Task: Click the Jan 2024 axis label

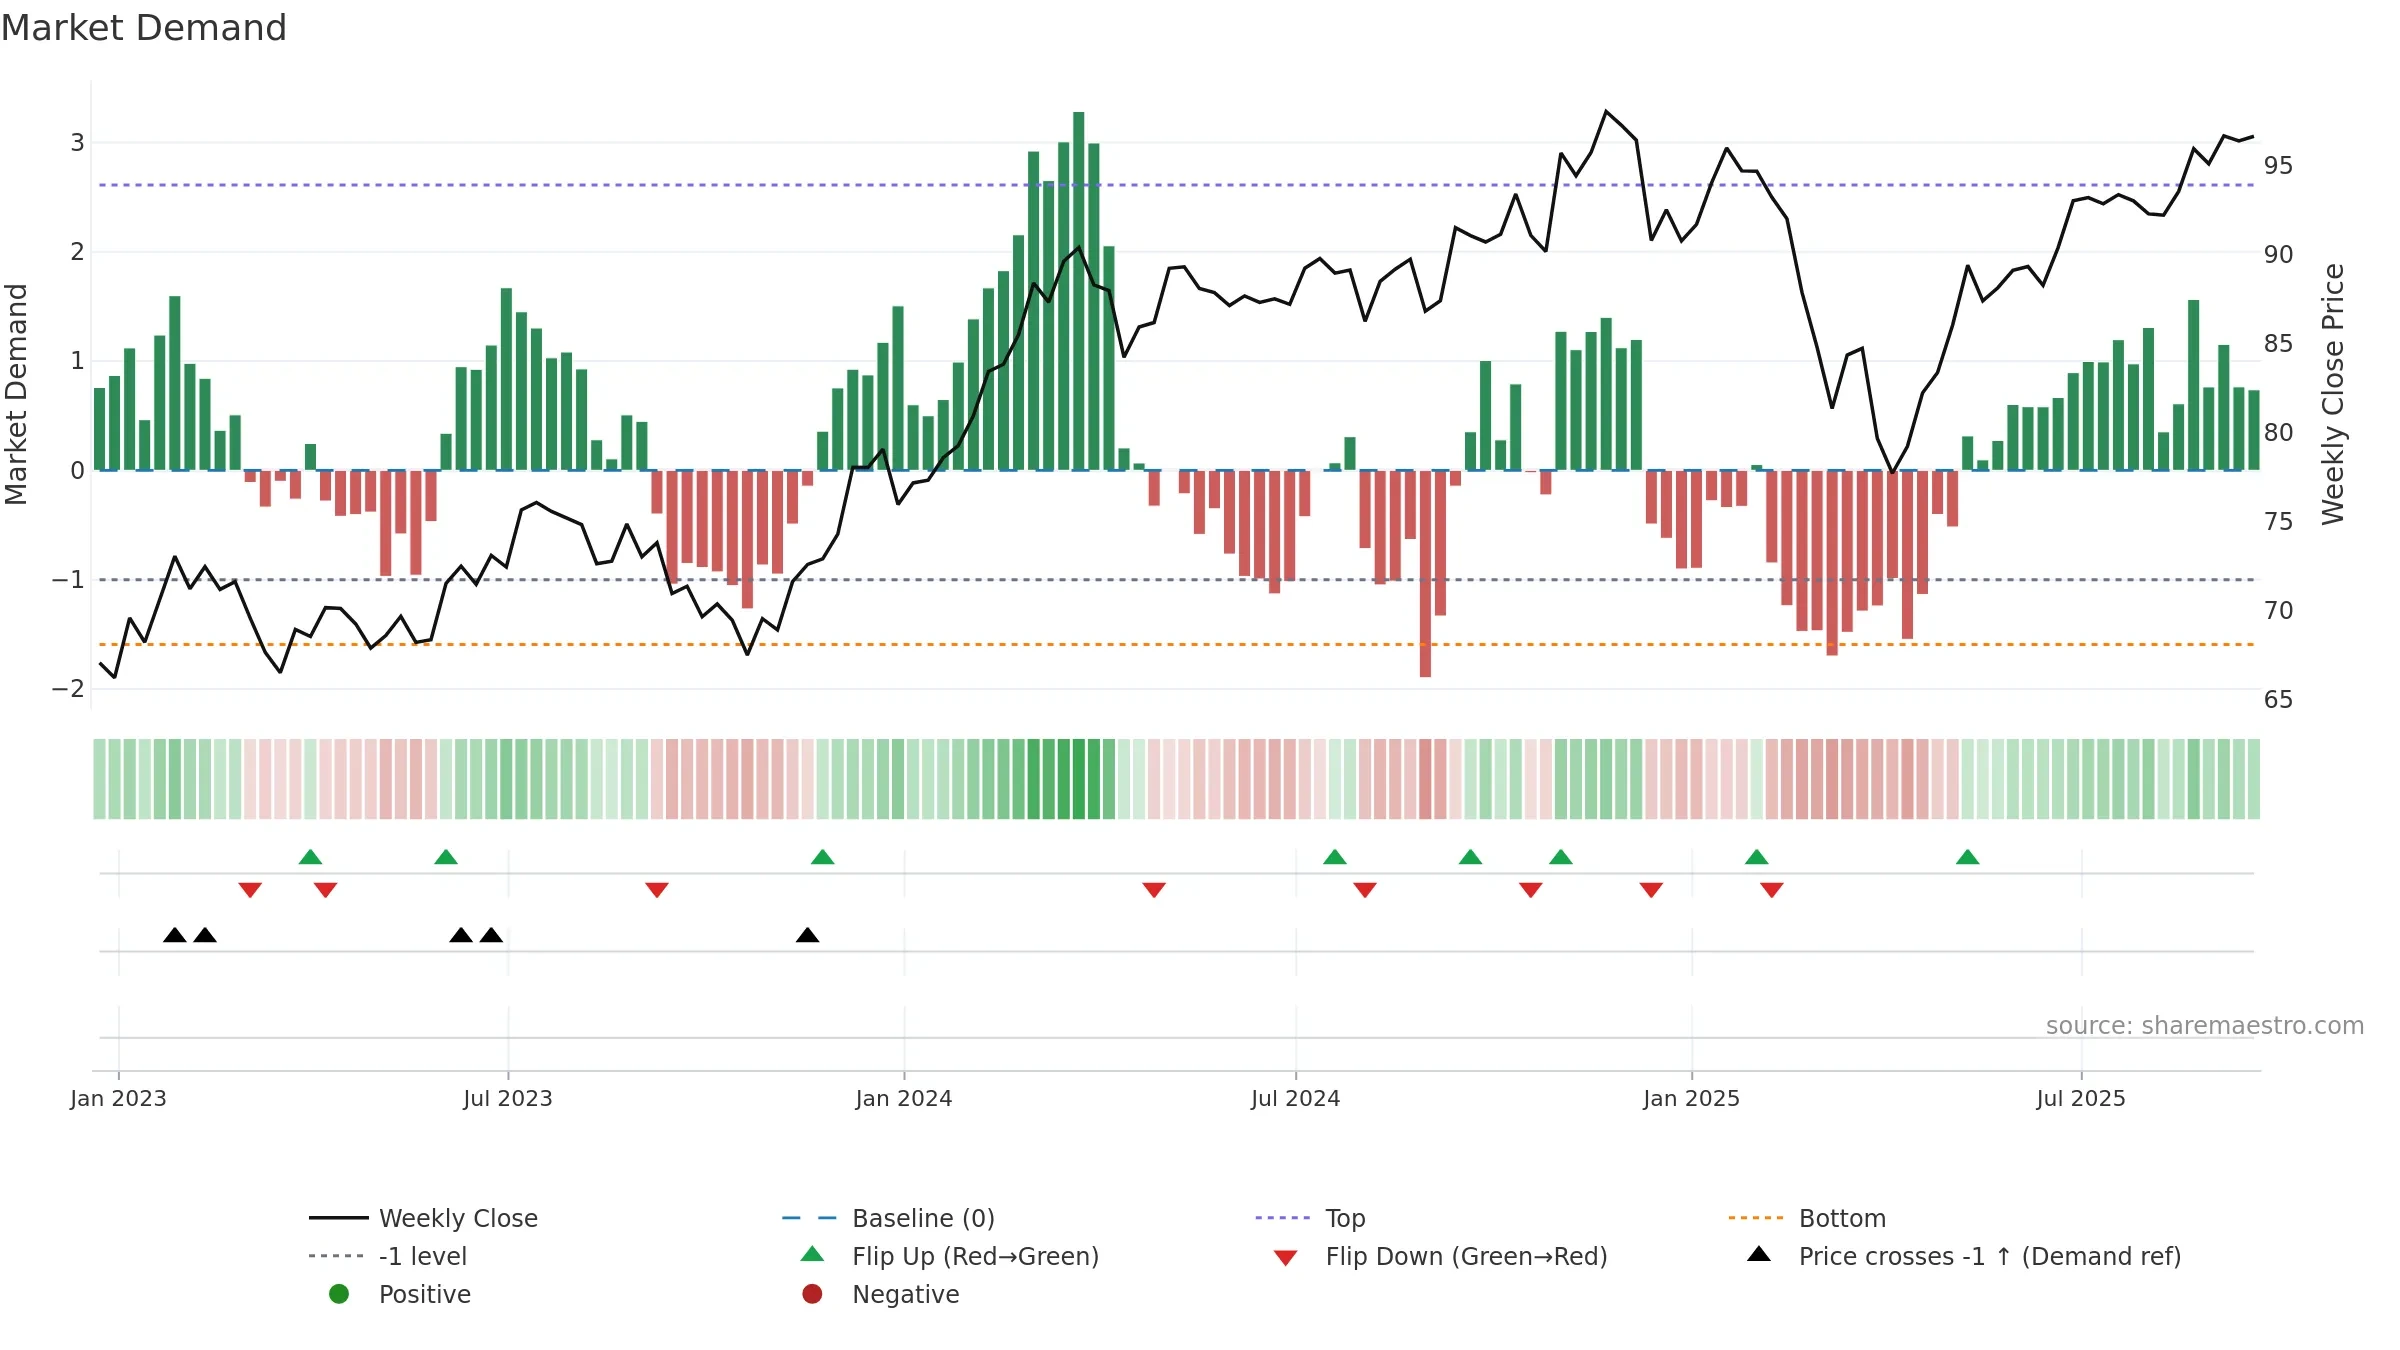Action: pos(904,1098)
